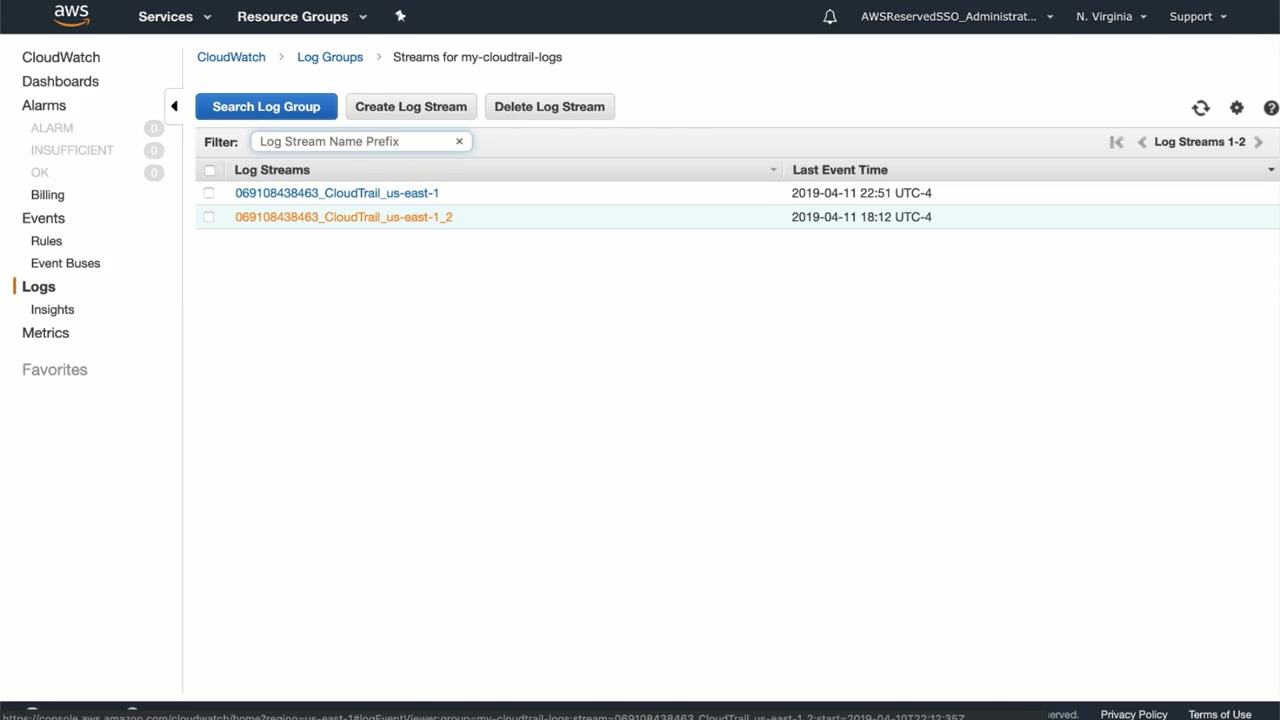Screen dimensions: 1280x720
Task: Open table settings gear
Action: coord(1237,108)
